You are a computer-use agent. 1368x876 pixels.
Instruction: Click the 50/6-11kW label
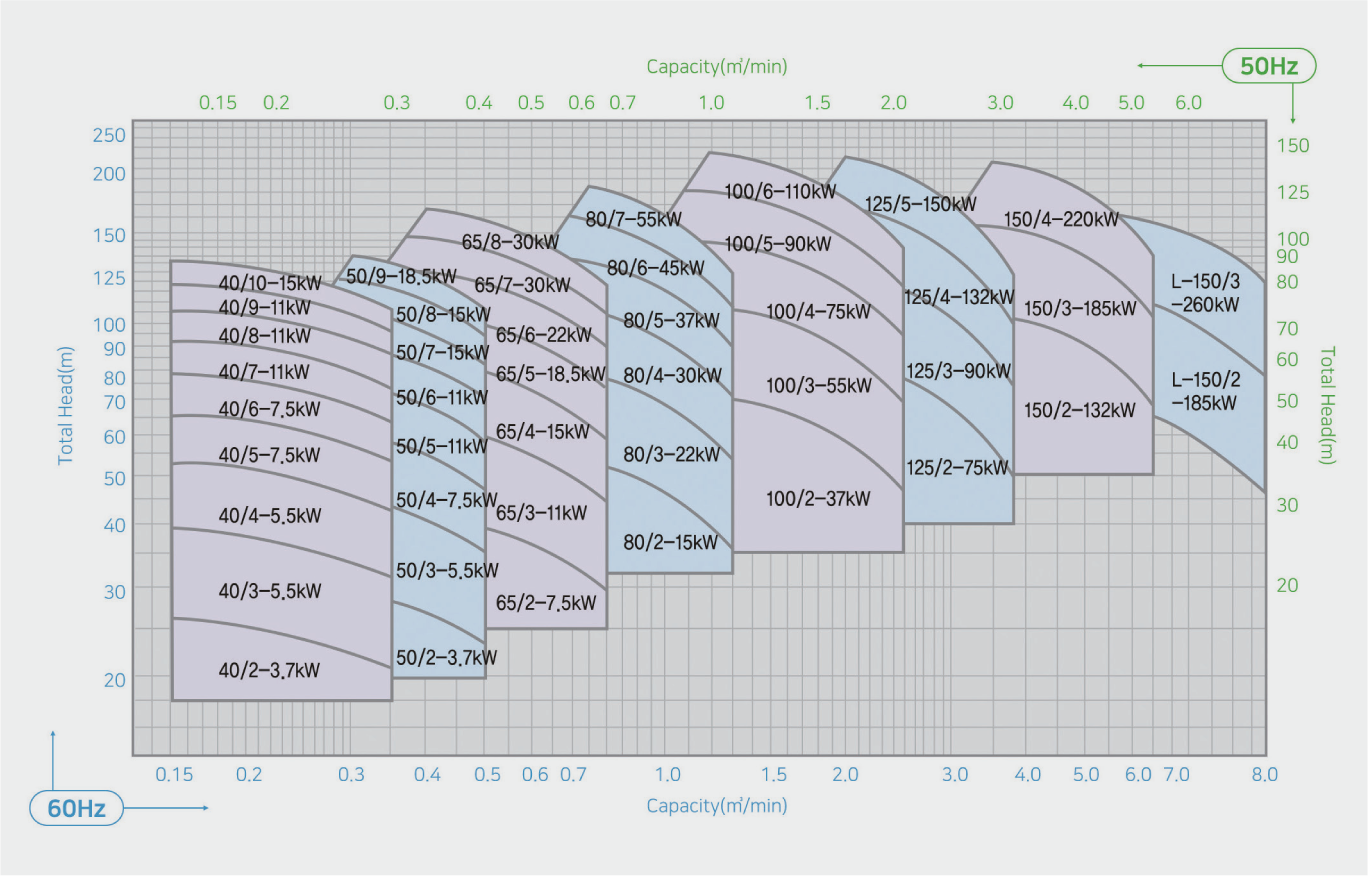pyautogui.click(x=442, y=398)
